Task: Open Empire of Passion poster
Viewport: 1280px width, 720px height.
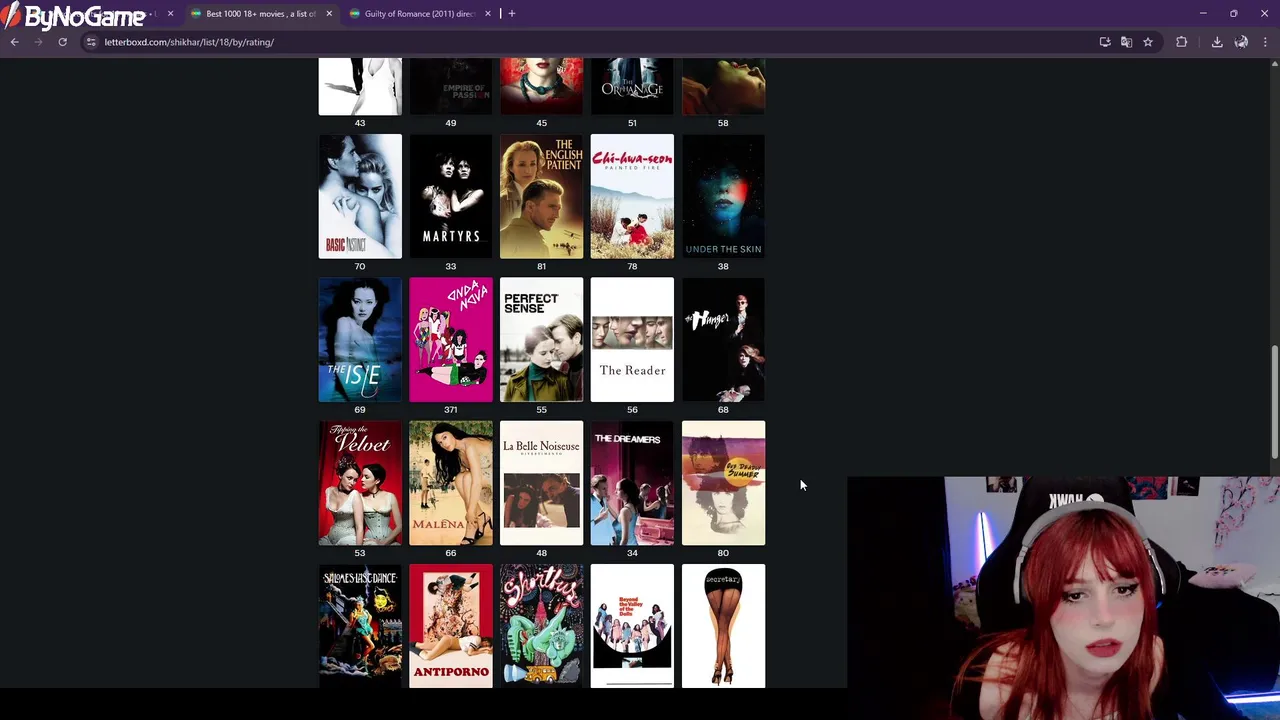Action: click(x=451, y=86)
